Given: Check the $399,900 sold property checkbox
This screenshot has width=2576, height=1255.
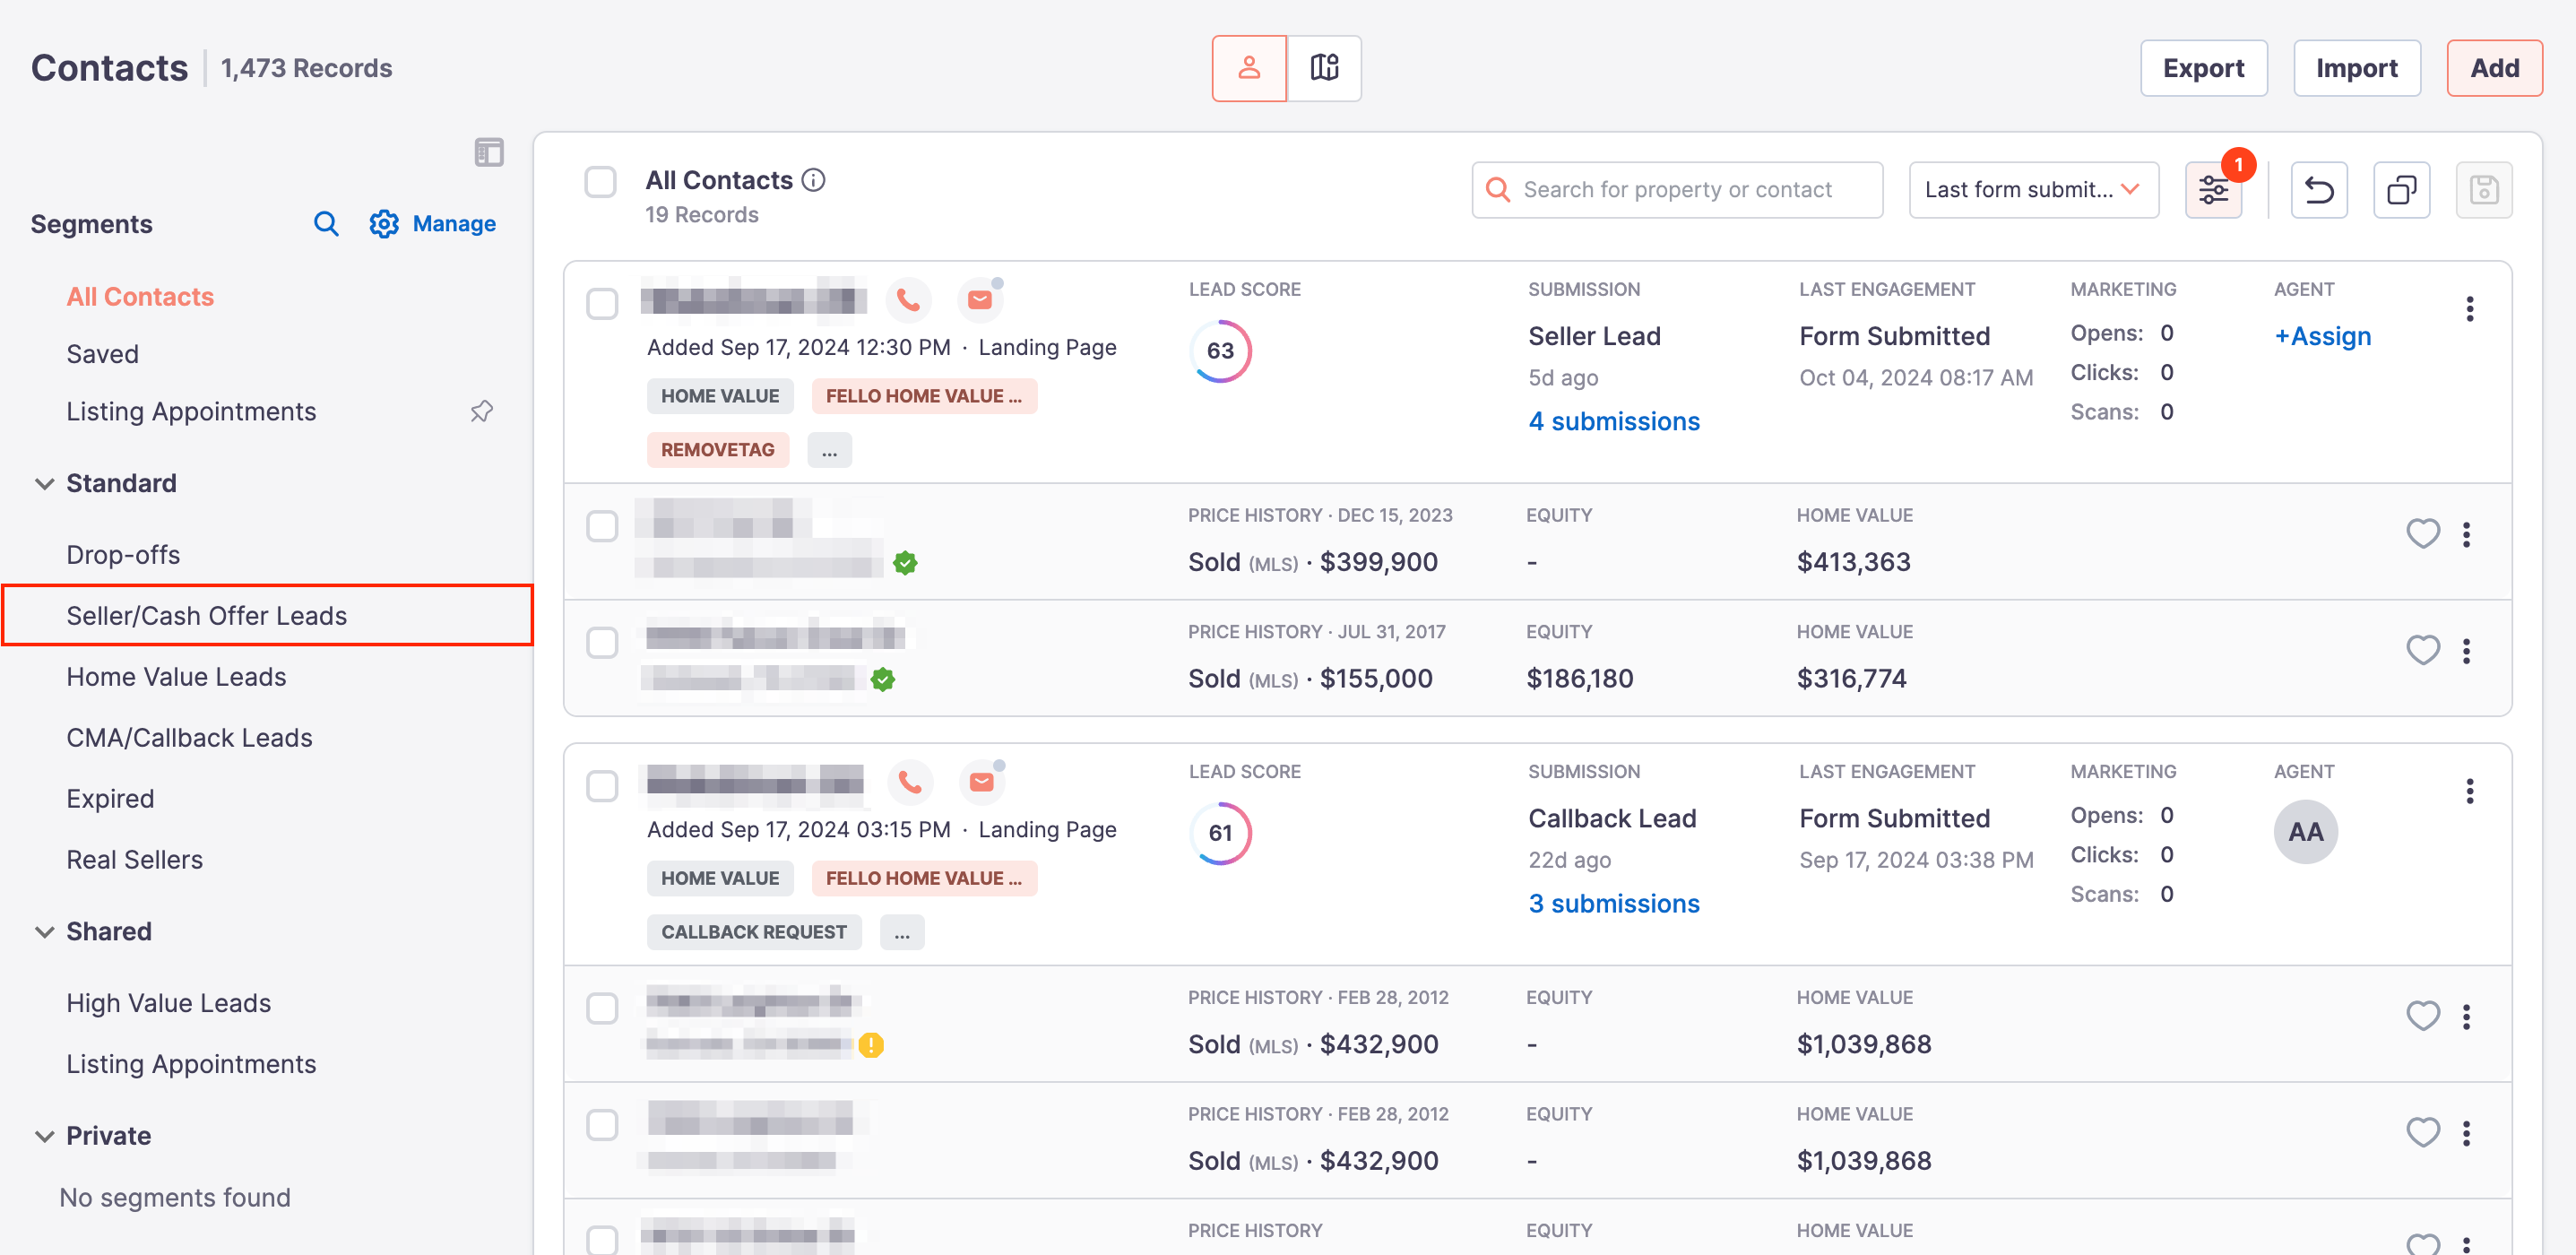Looking at the screenshot, I should (x=602, y=526).
